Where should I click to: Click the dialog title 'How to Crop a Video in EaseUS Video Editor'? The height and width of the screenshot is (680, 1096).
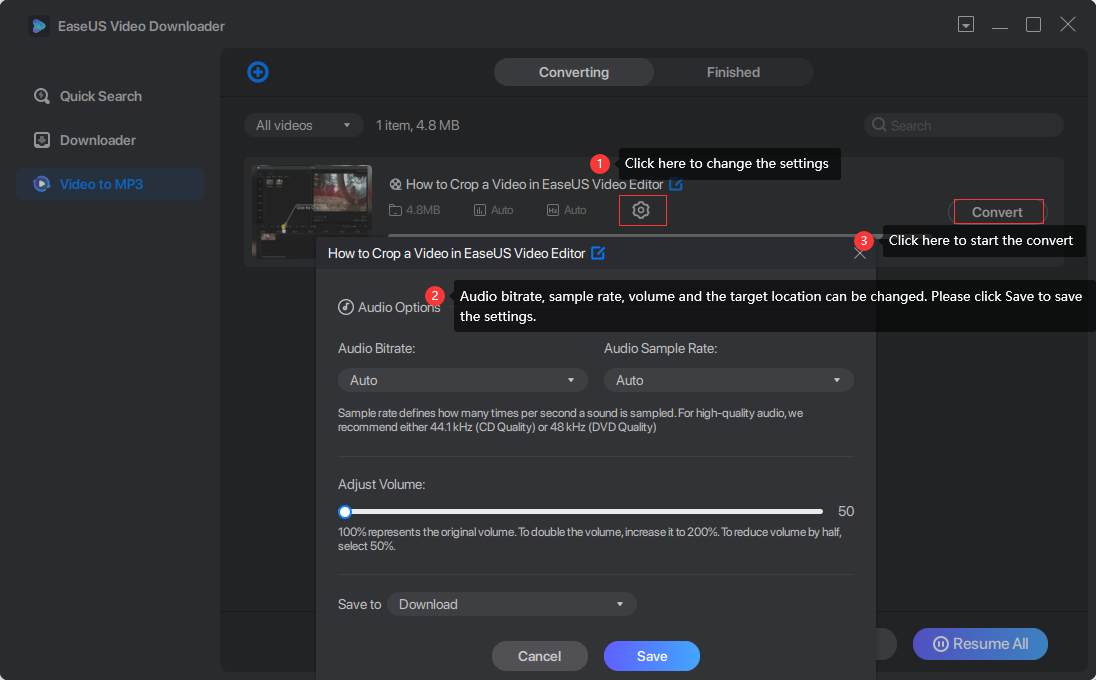tap(456, 254)
